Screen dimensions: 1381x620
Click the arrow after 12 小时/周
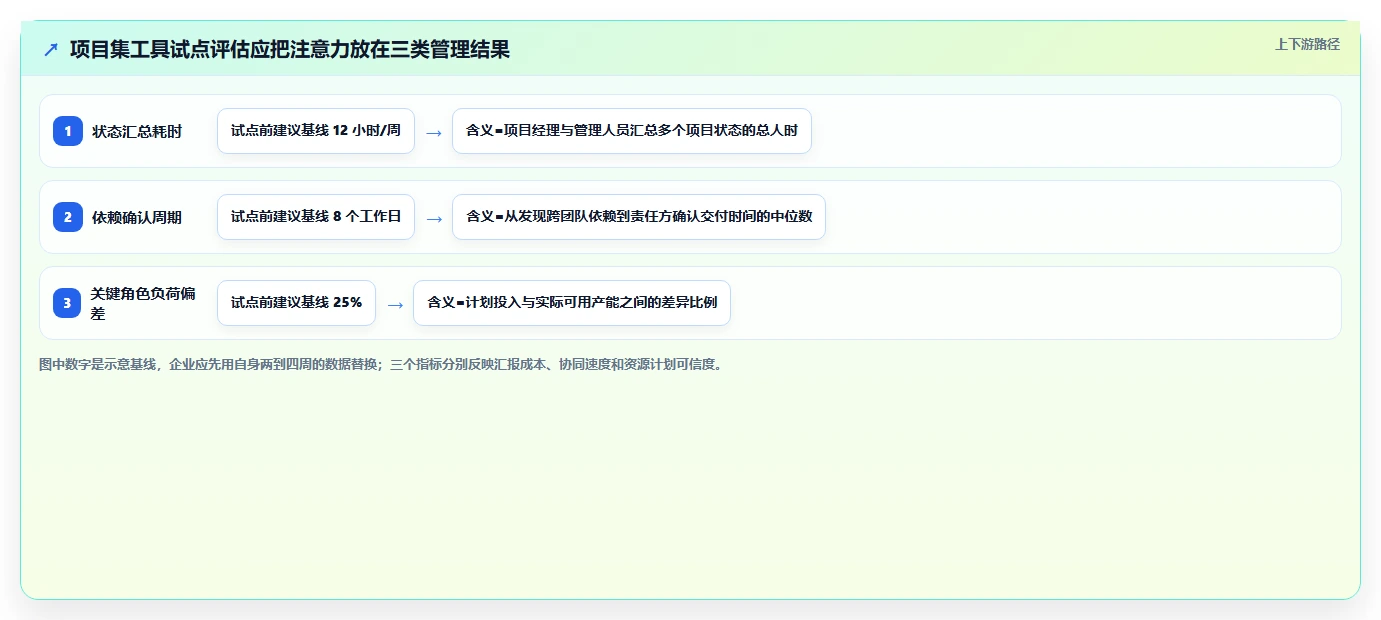tap(434, 132)
